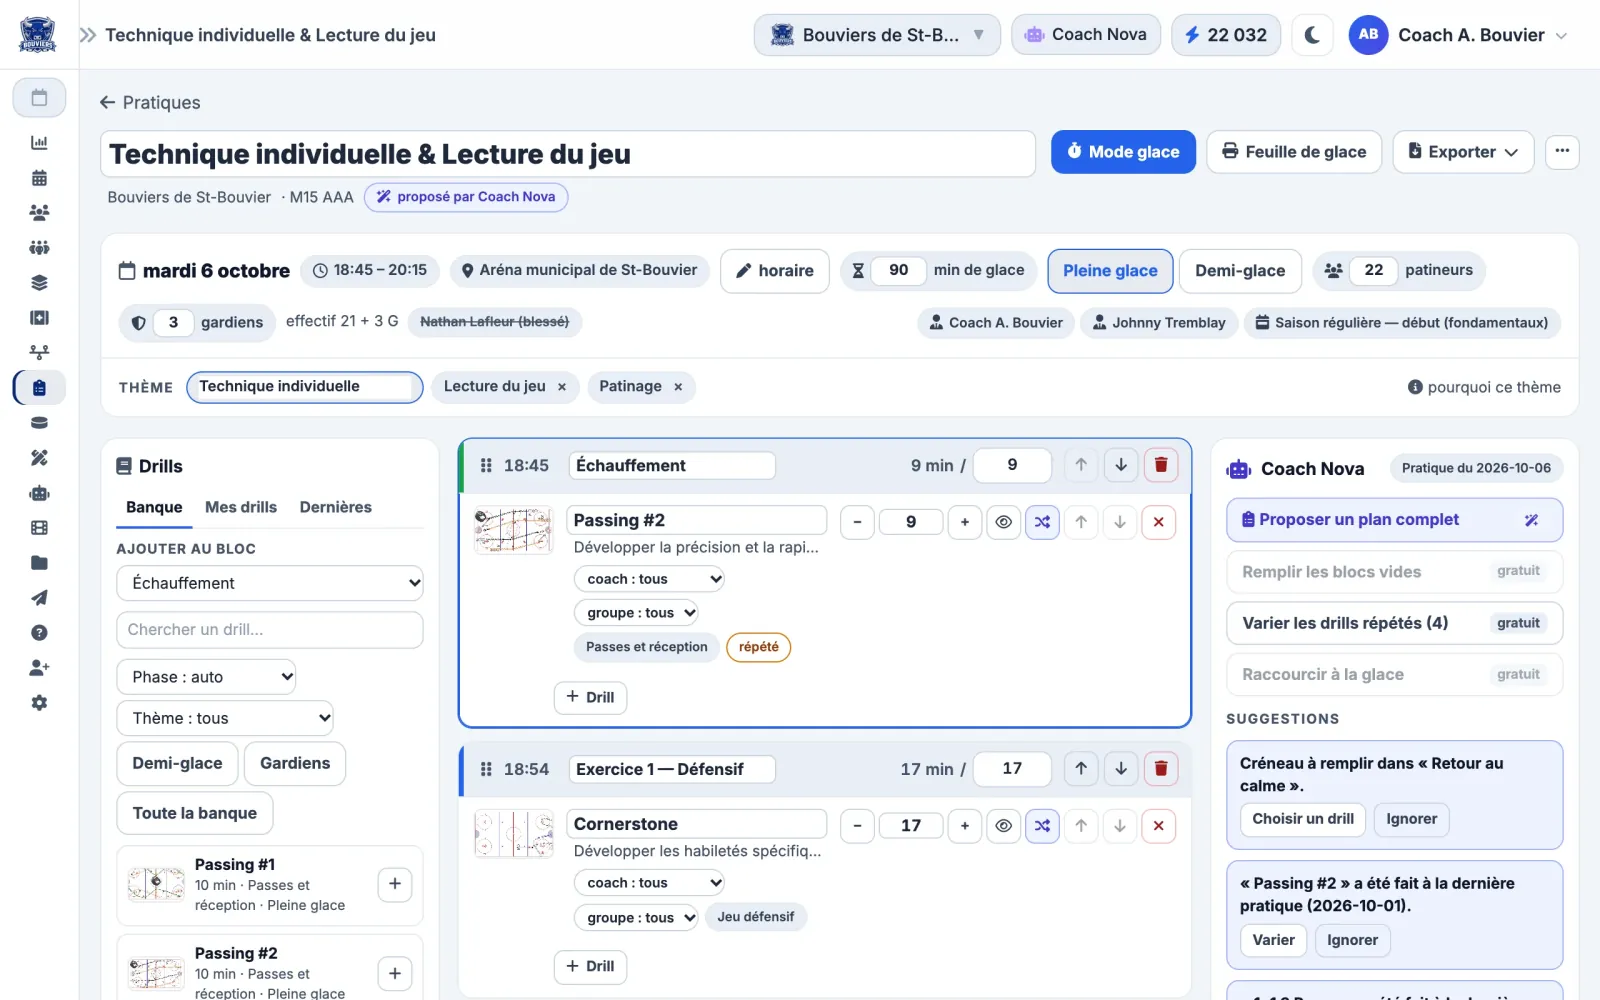Click Proposer un plan complet
The width and height of the screenshot is (1600, 1000).
pyautogui.click(x=1394, y=520)
